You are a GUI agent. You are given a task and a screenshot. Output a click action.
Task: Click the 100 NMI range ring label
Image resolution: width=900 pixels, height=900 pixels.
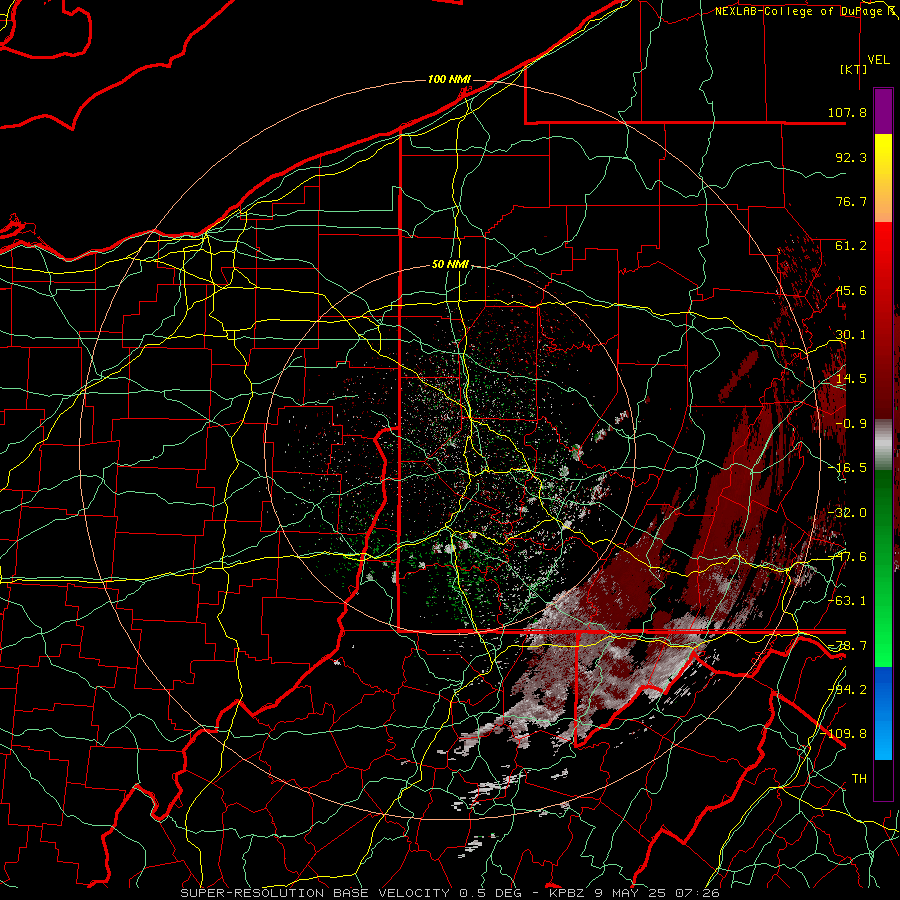(x=449, y=79)
